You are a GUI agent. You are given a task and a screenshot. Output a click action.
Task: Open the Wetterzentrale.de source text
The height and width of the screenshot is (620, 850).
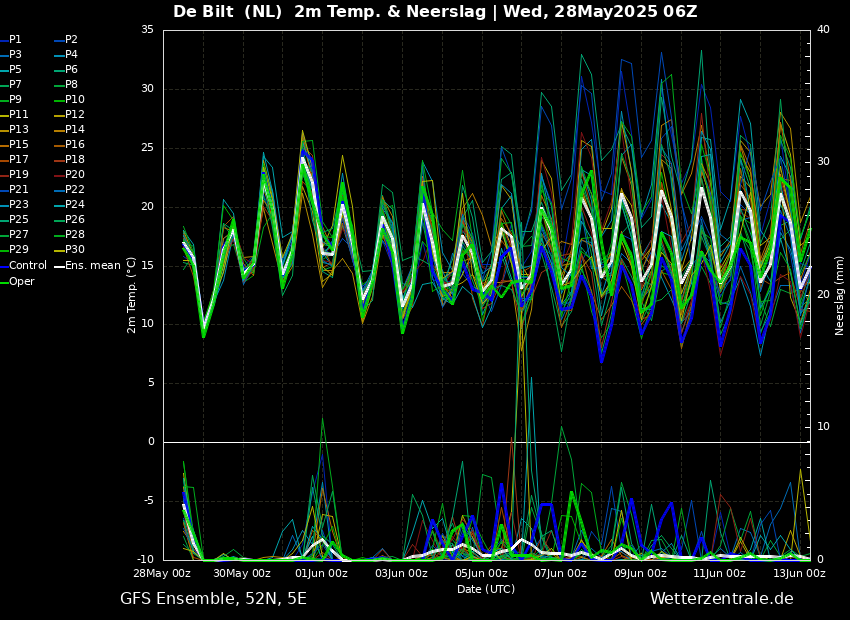(x=721, y=599)
